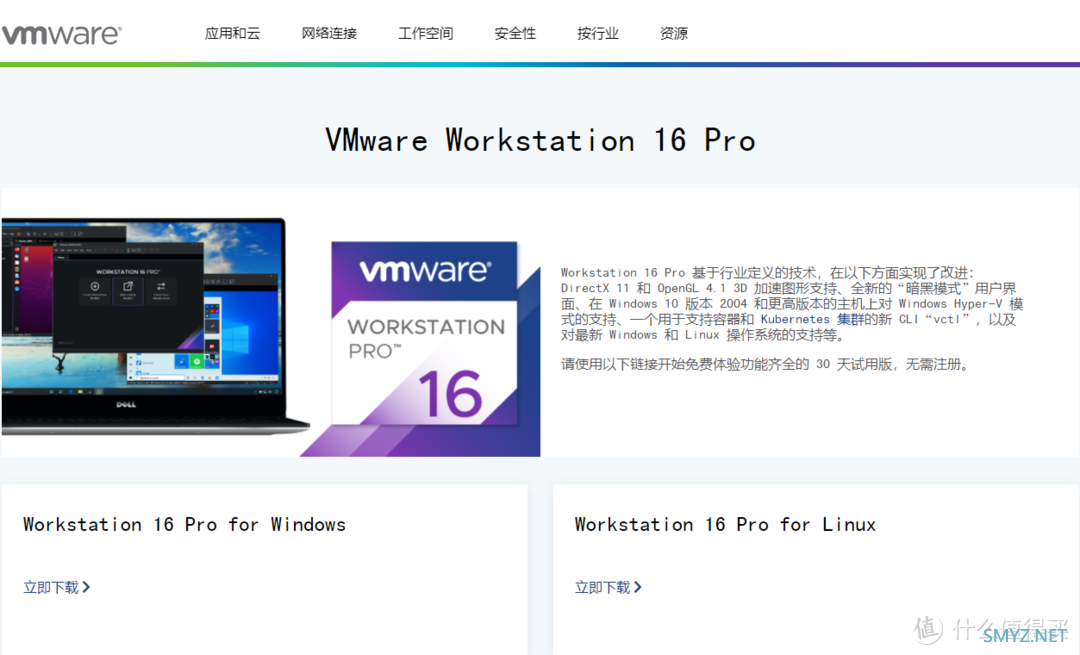Click the paragraph starting Workstation 16 Pro 基于行业定义
Image resolution: width=1080 pixels, height=655 pixels.
792,304
